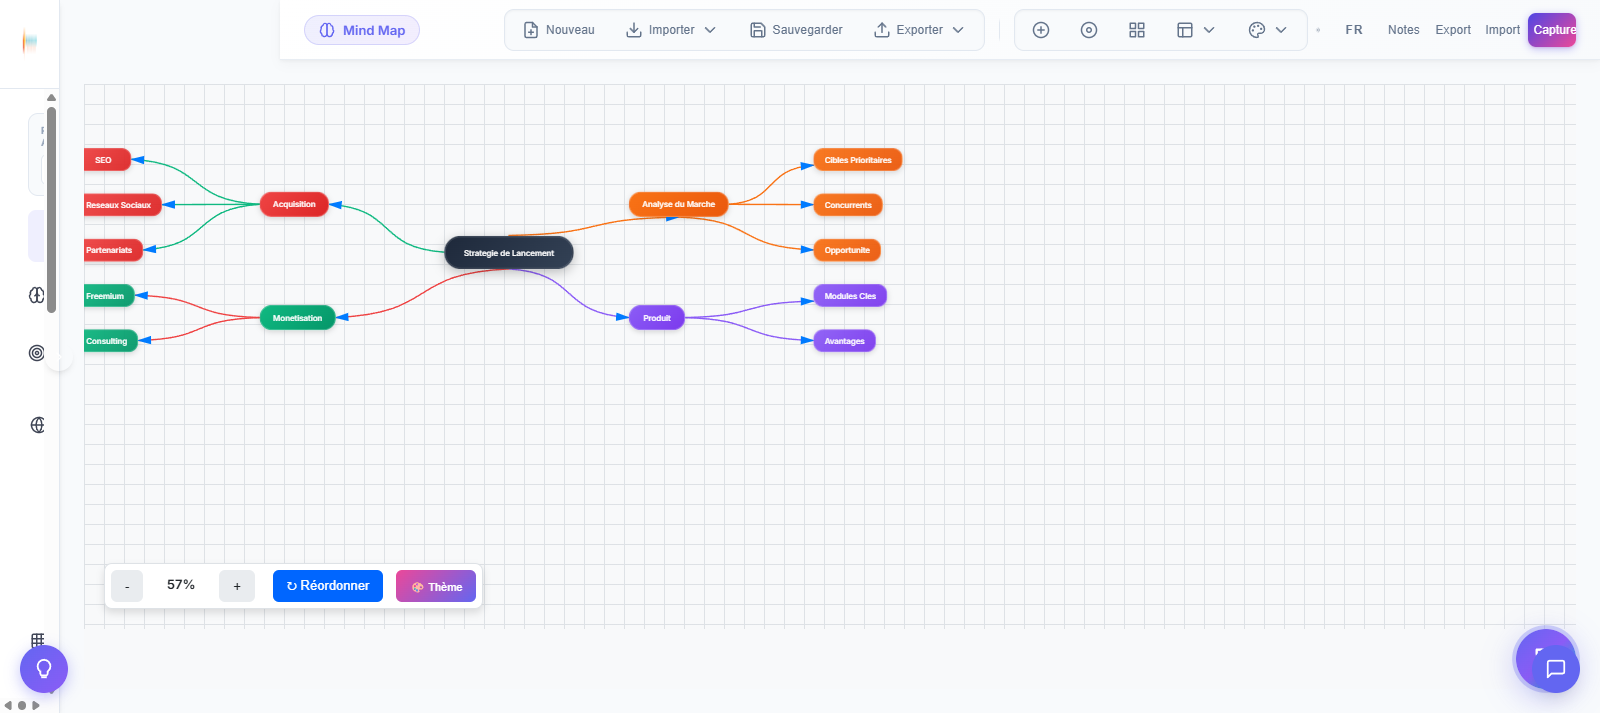
Task: Select the Opportunite node
Action: tap(847, 250)
